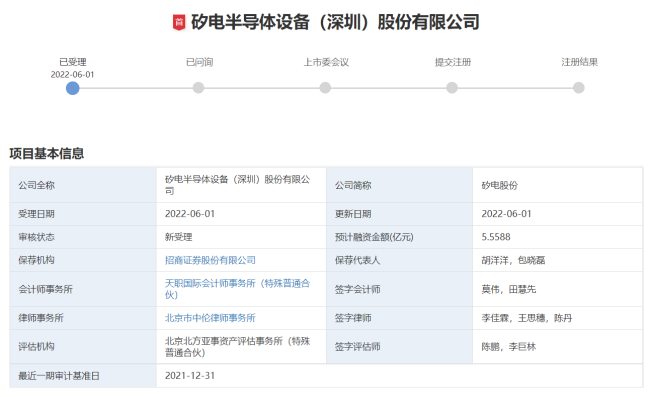Click the 胡洋洋，包晓磊 value cell
This screenshot has width=650, height=397.
(558, 260)
